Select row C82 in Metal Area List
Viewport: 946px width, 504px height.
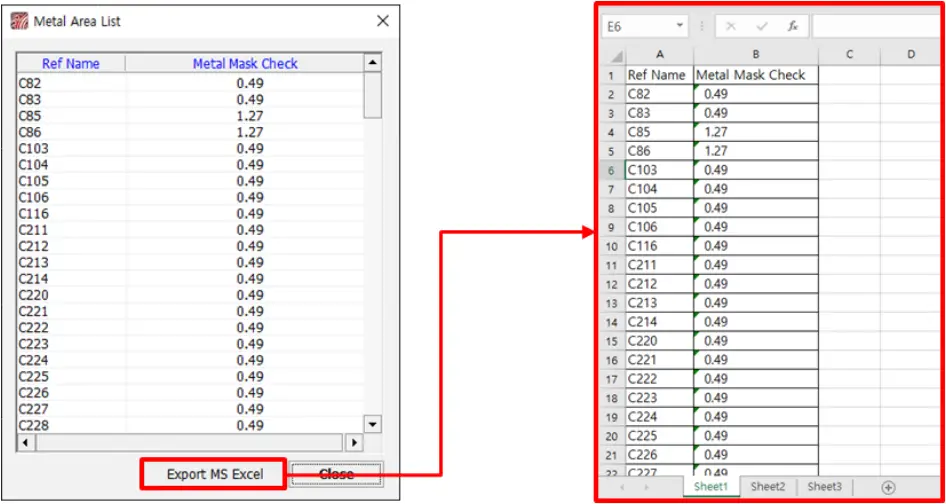click(190, 83)
